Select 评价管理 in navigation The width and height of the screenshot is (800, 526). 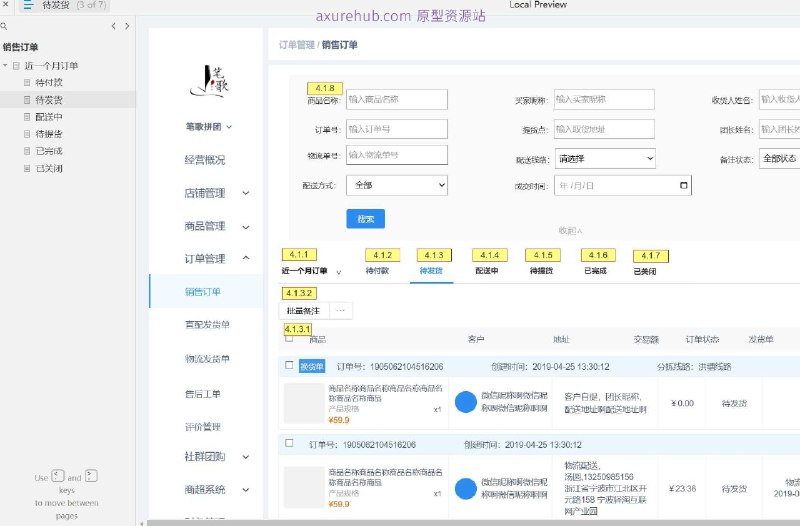203,427
